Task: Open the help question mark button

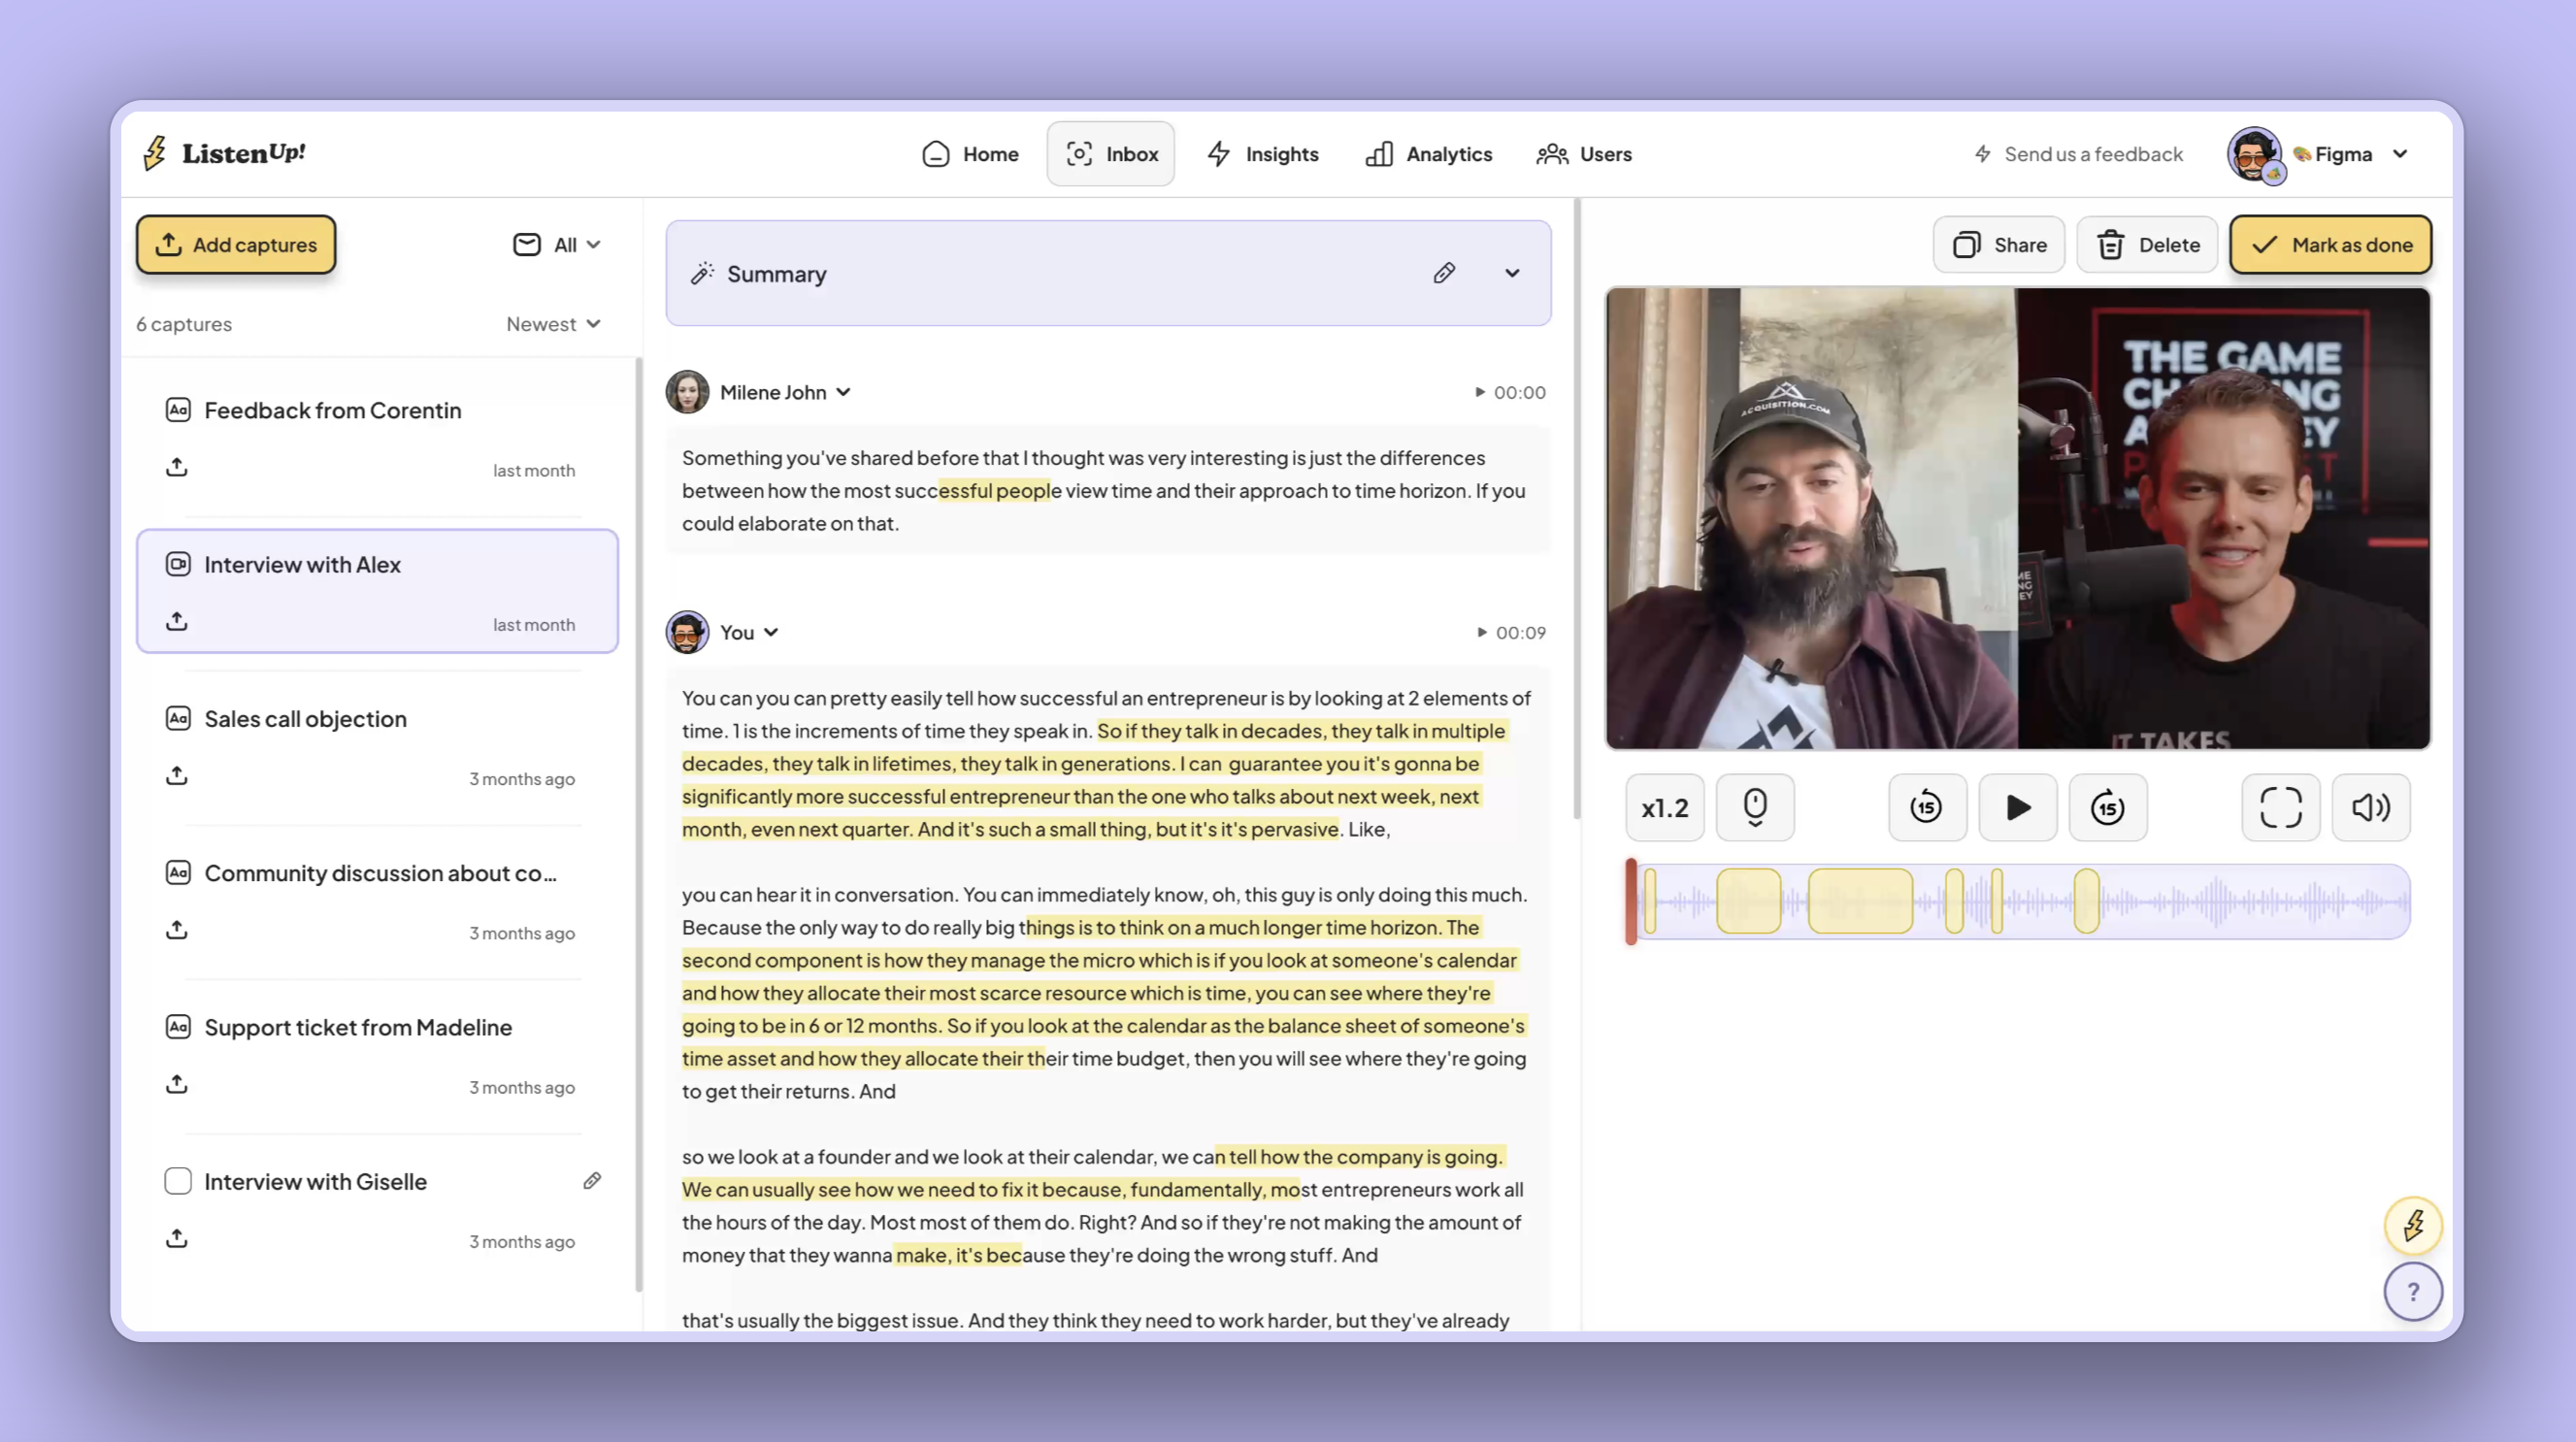Action: 2412,1291
